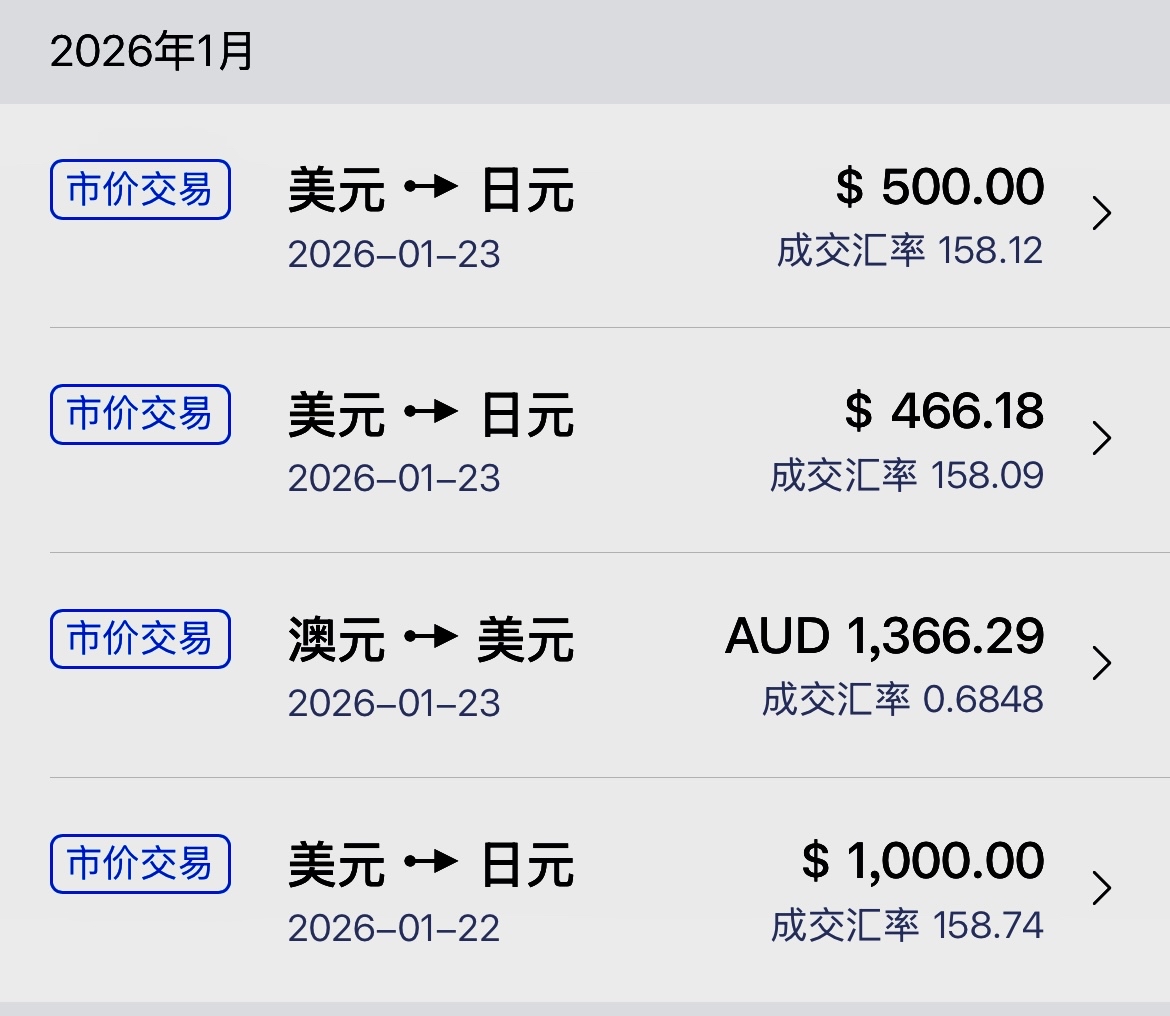Click the 2026-01-22 date text

tap(394, 929)
